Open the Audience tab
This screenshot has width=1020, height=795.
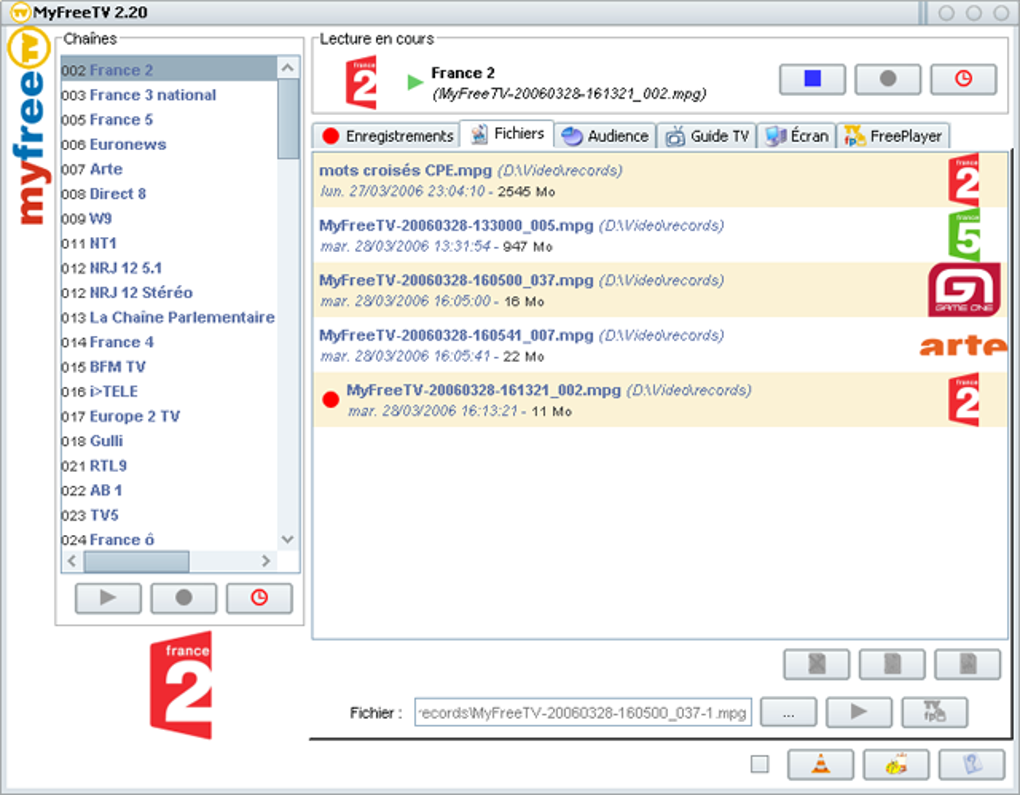pos(605,136)
